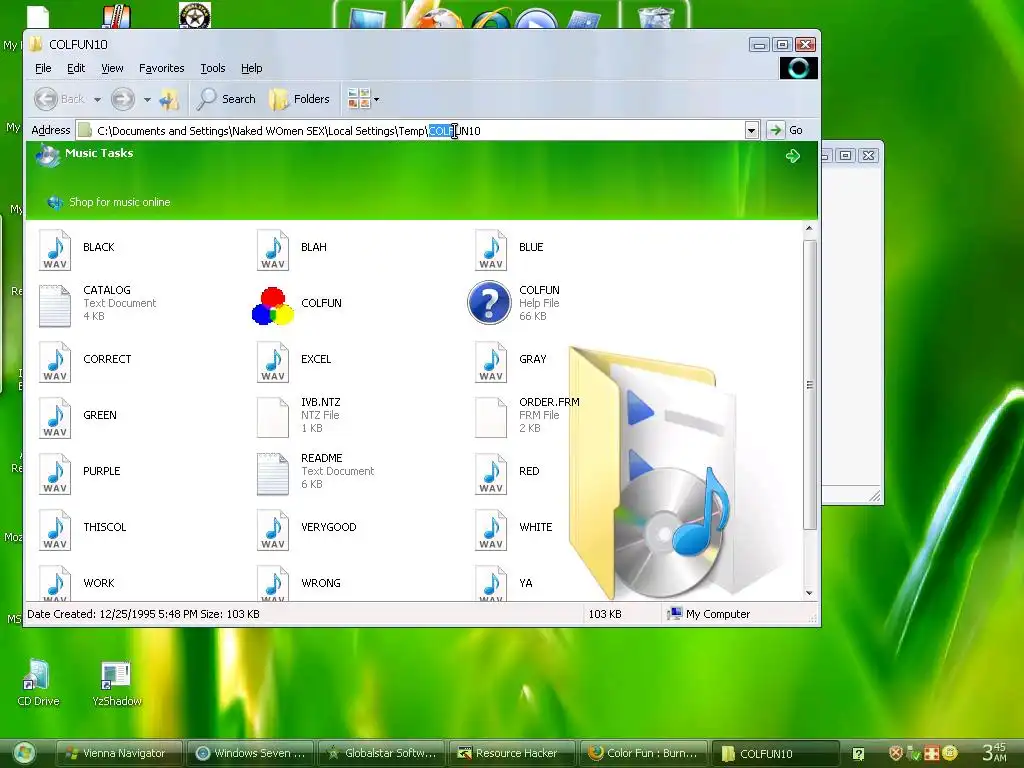
Task: Select the YA wav file icon
Action: (x=491, y=583)
